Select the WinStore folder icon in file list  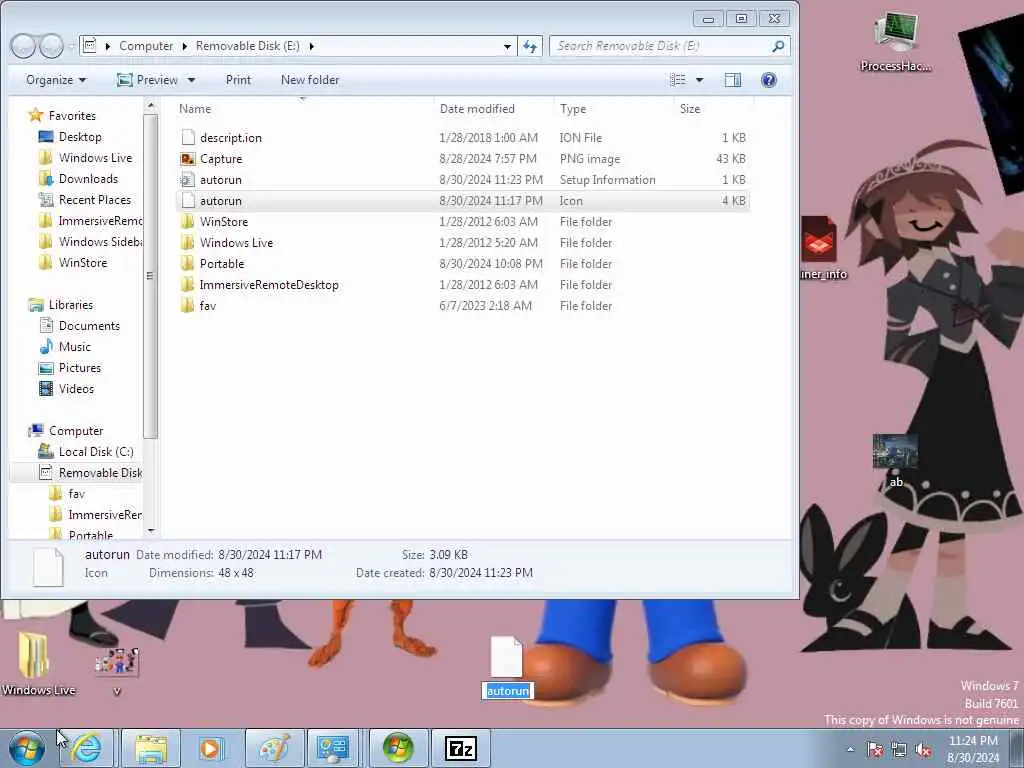[188, 221]
